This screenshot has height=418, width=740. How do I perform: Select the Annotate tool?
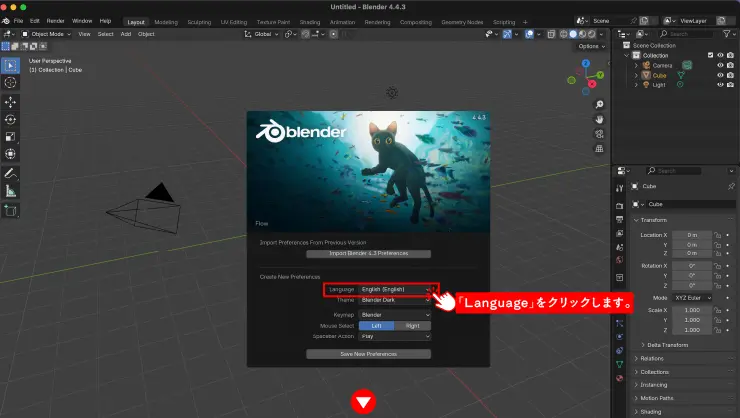point(10,174)
